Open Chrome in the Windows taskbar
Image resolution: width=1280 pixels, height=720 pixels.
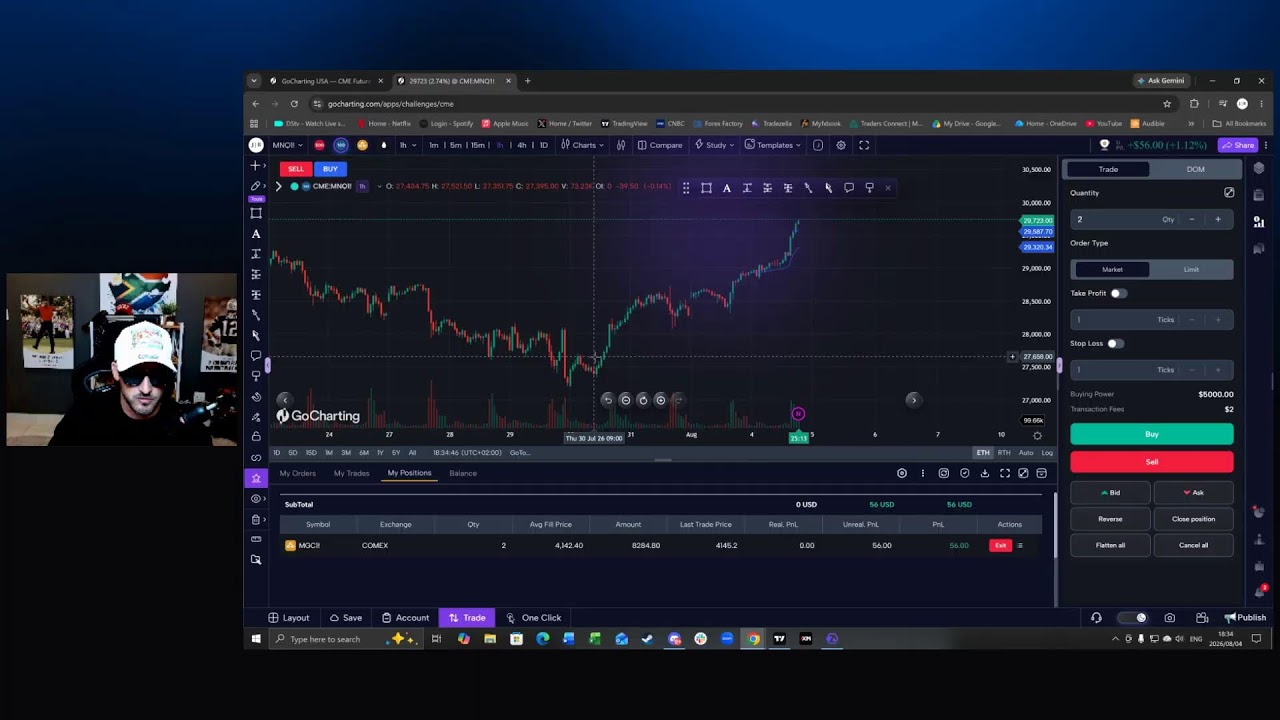tap(753, 639)
